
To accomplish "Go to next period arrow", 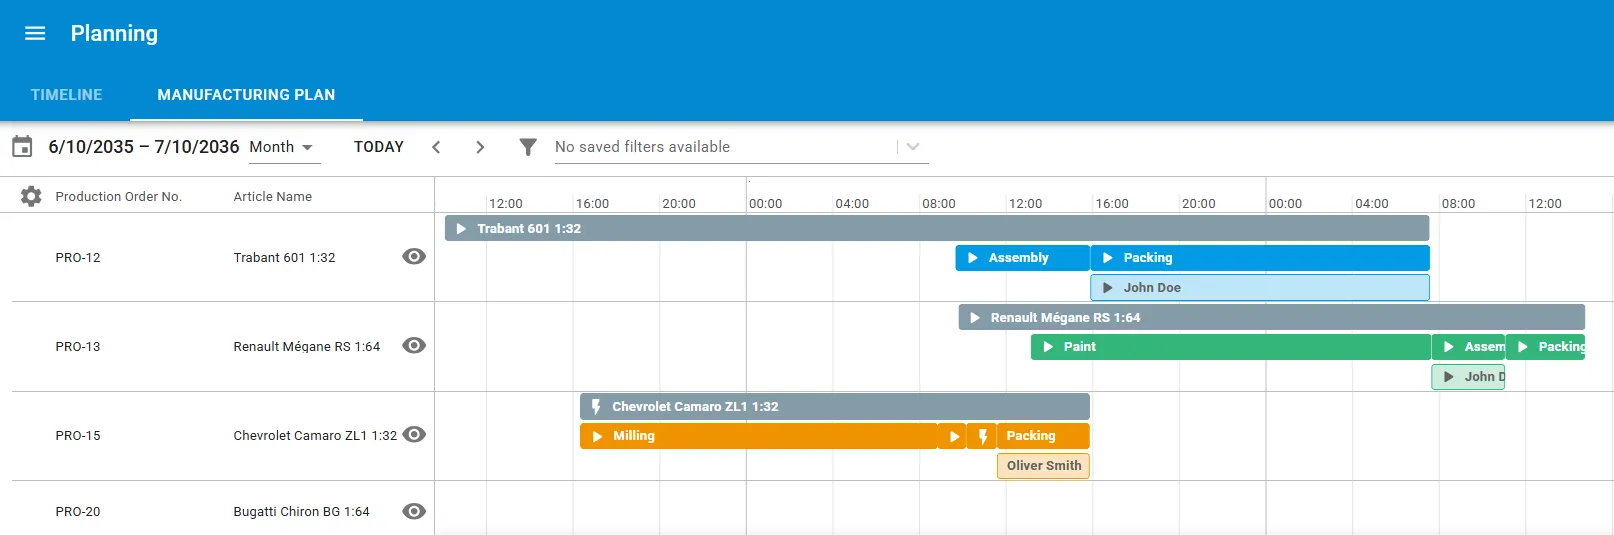I will click(480, 147).
